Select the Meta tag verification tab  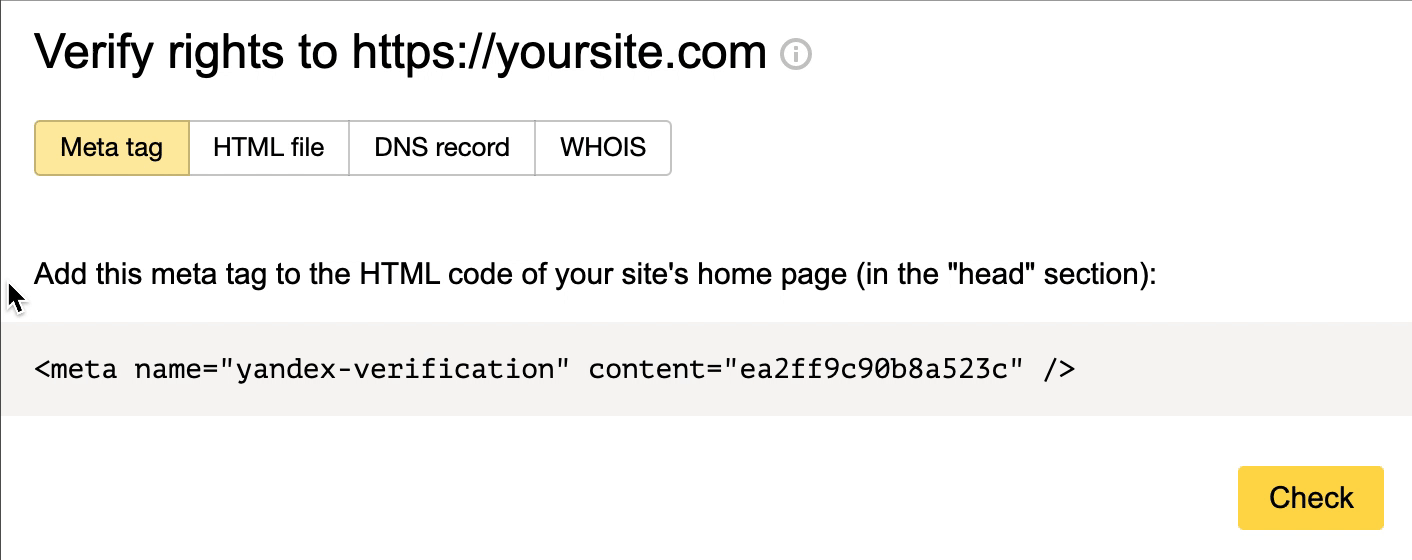(112, 148)
